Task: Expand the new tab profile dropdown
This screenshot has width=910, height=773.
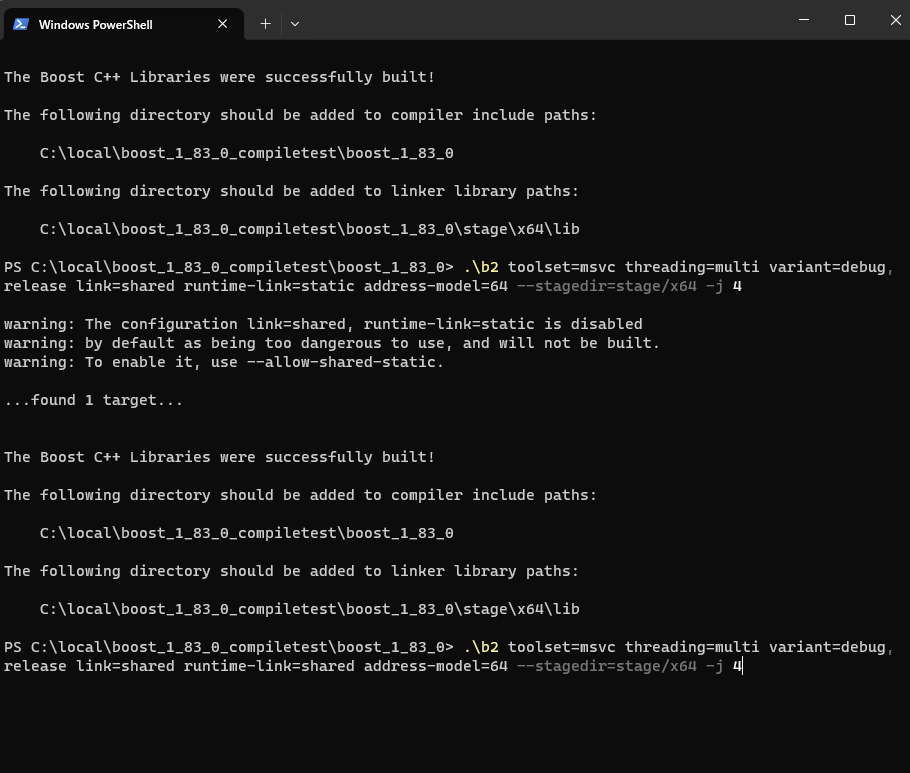Action: pyautogui.click(x=295, y=24)
